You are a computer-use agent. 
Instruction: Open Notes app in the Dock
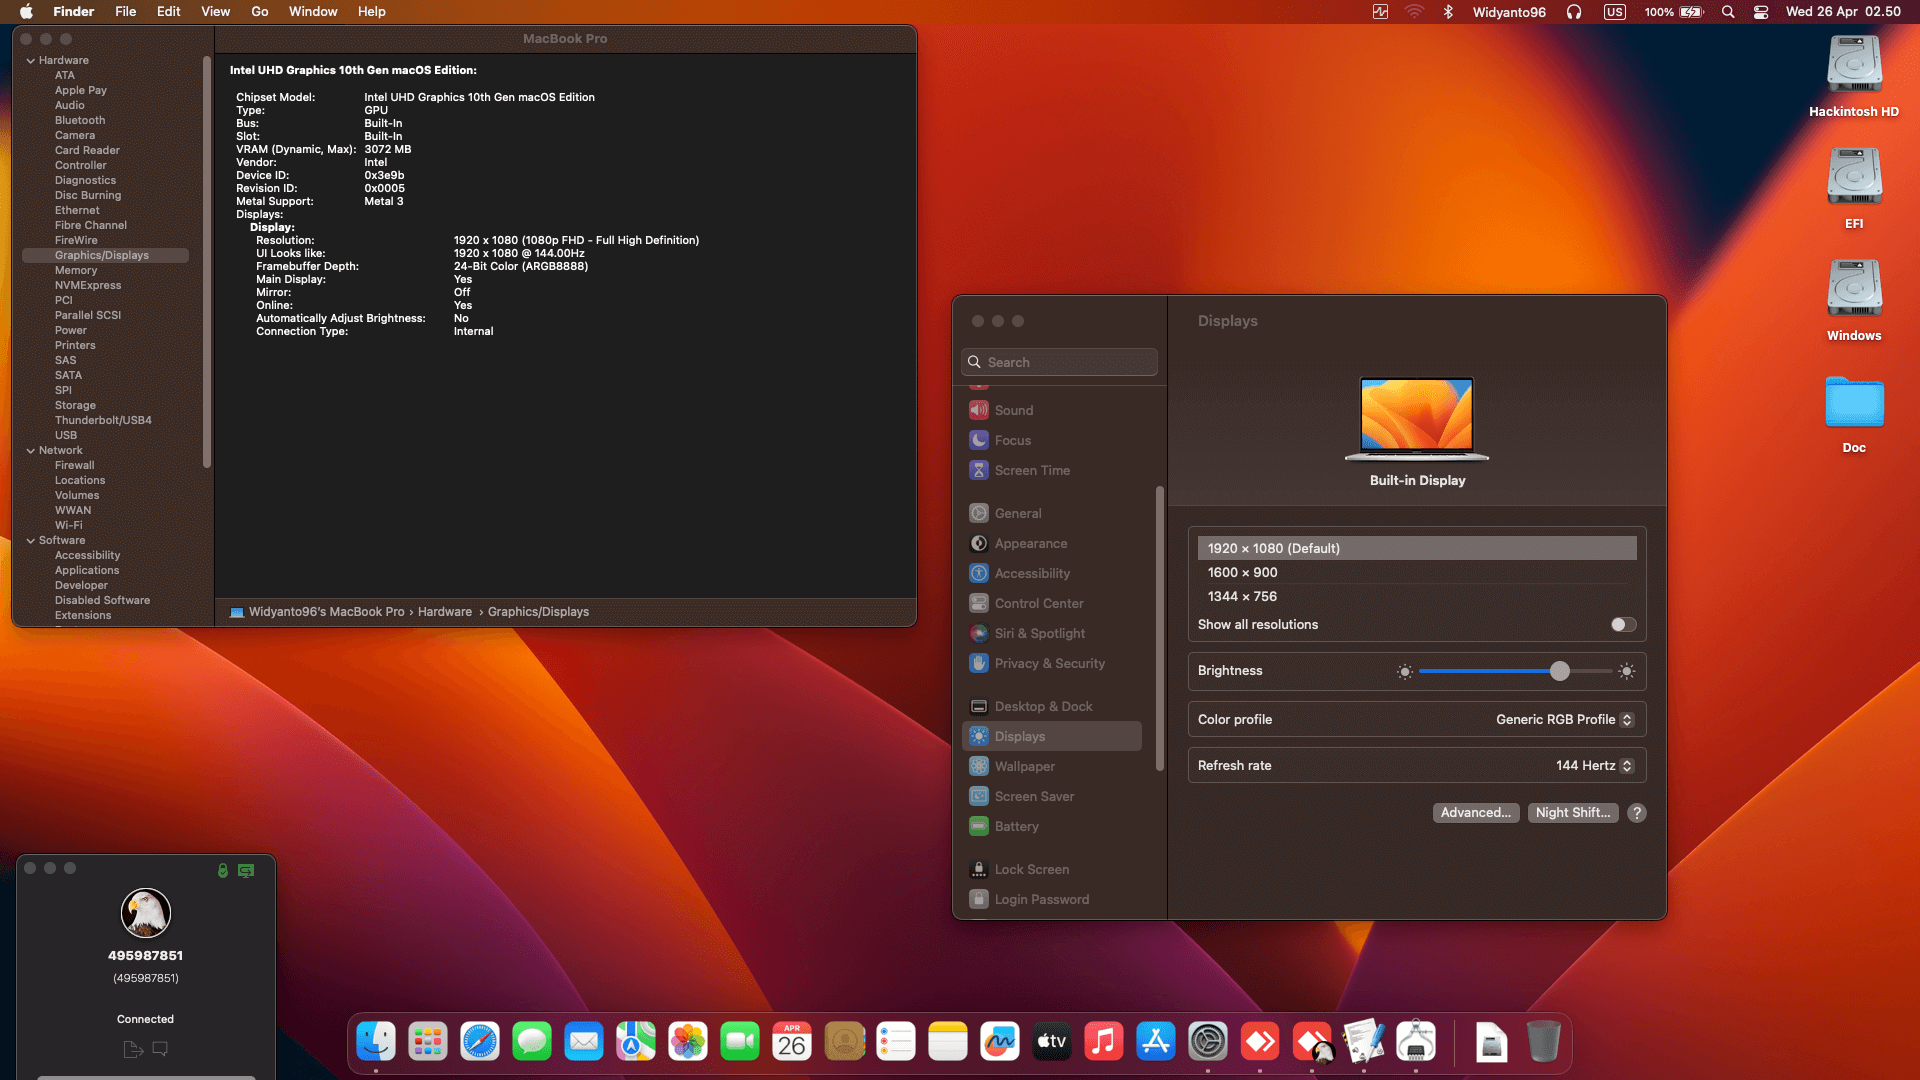(x=948, y=1042)
